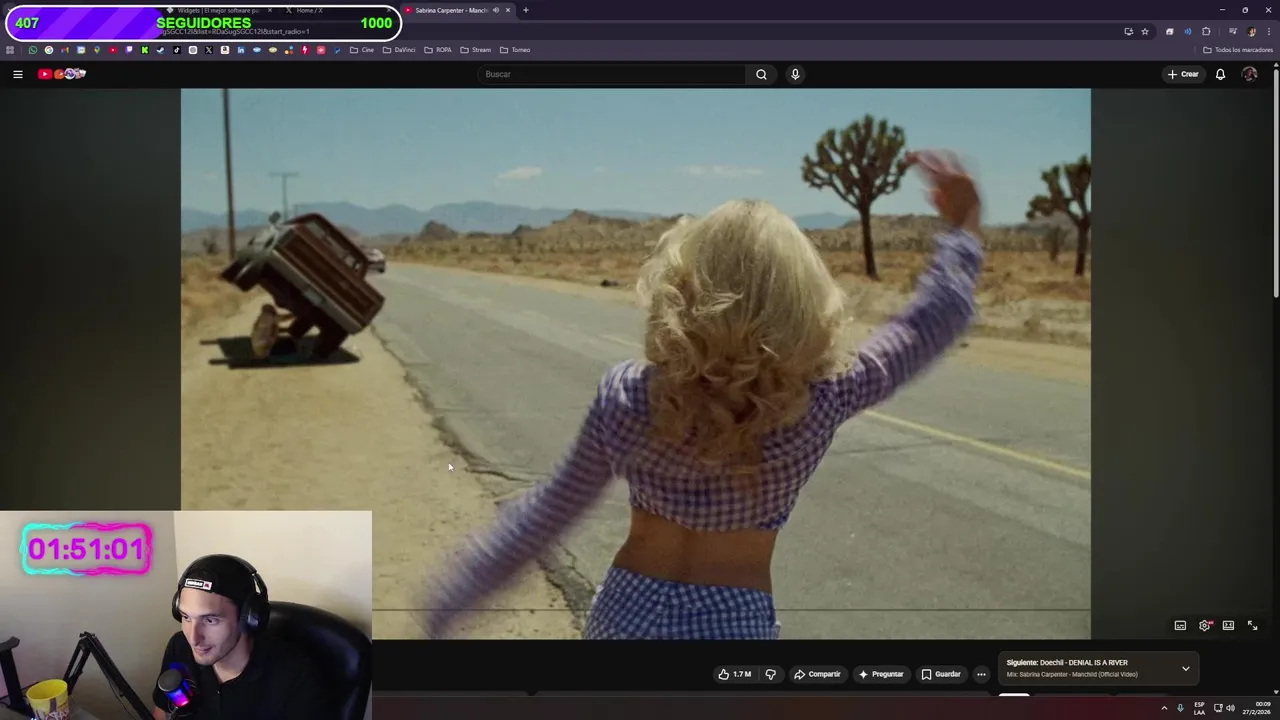Open the LinkedIn bookmark
1280x720 pixels.
[241, 50]
